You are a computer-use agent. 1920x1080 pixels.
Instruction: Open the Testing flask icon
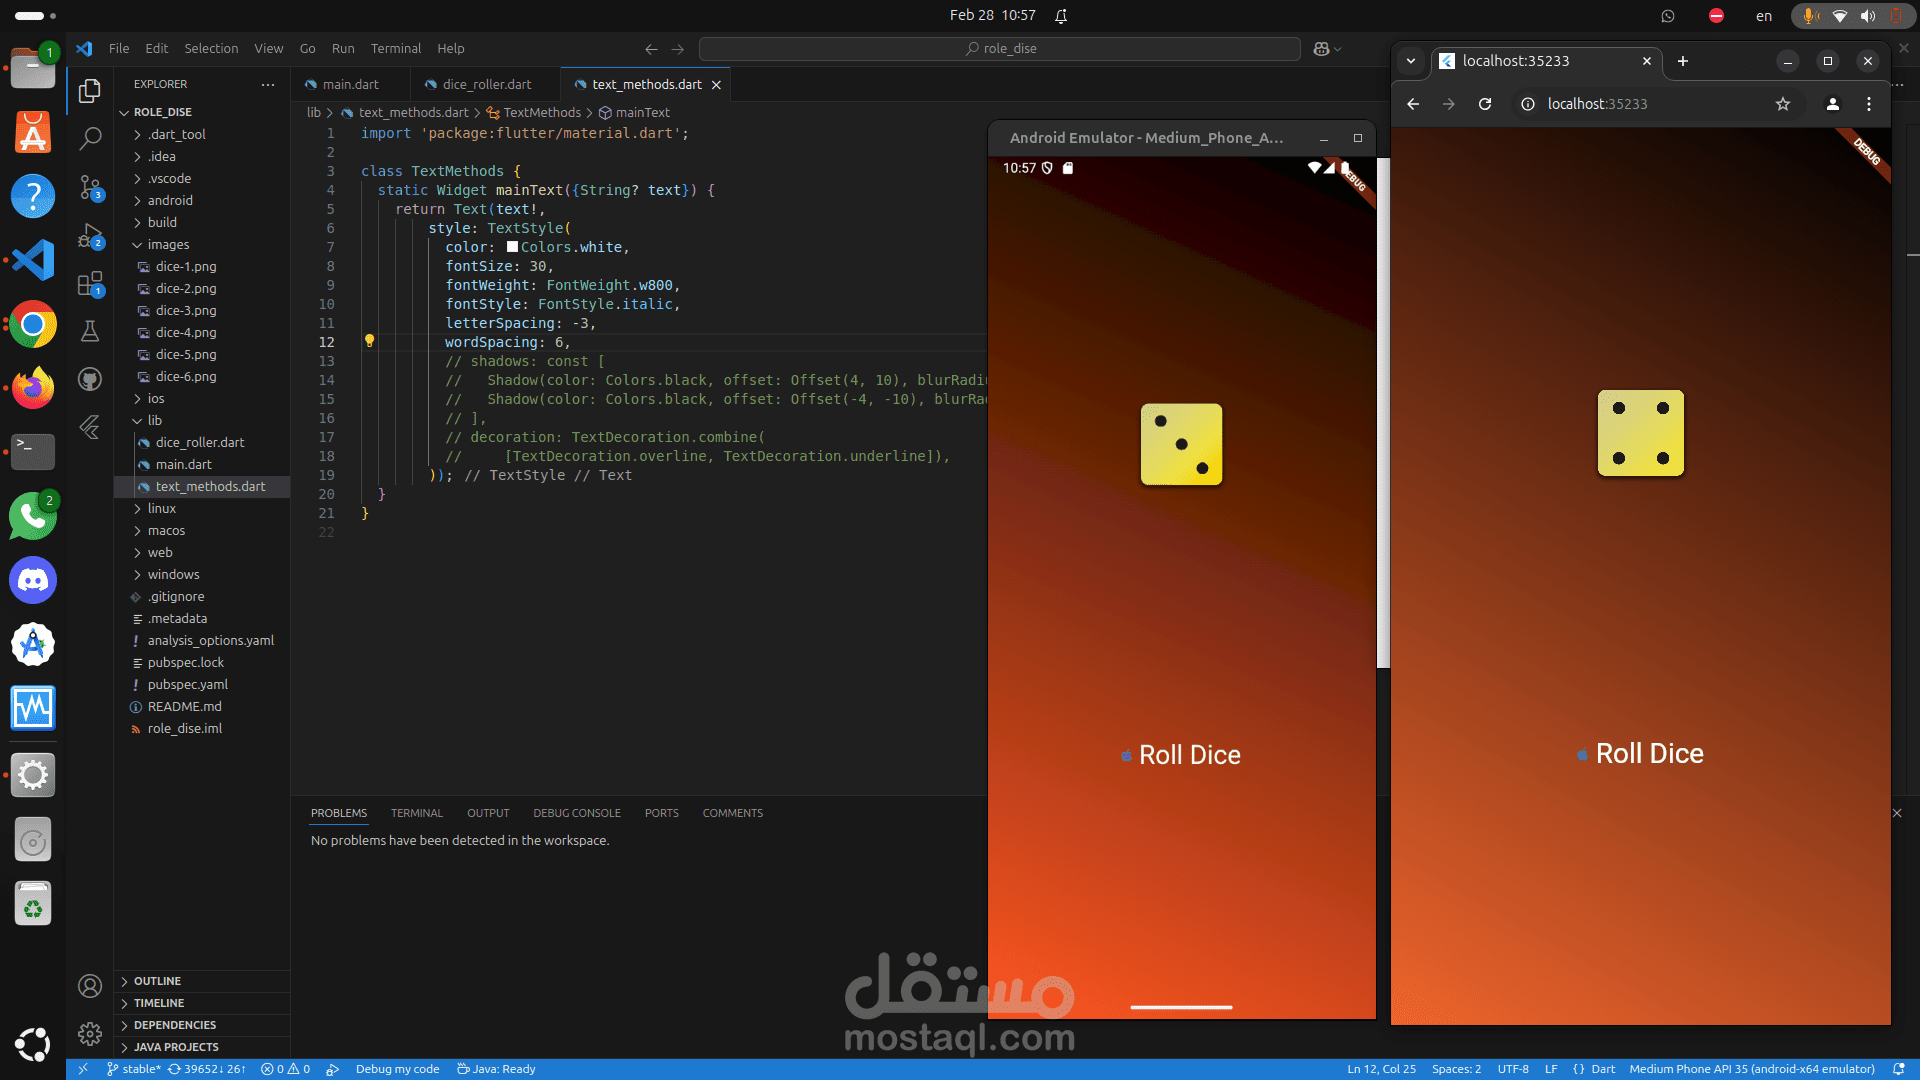[90, 331]
